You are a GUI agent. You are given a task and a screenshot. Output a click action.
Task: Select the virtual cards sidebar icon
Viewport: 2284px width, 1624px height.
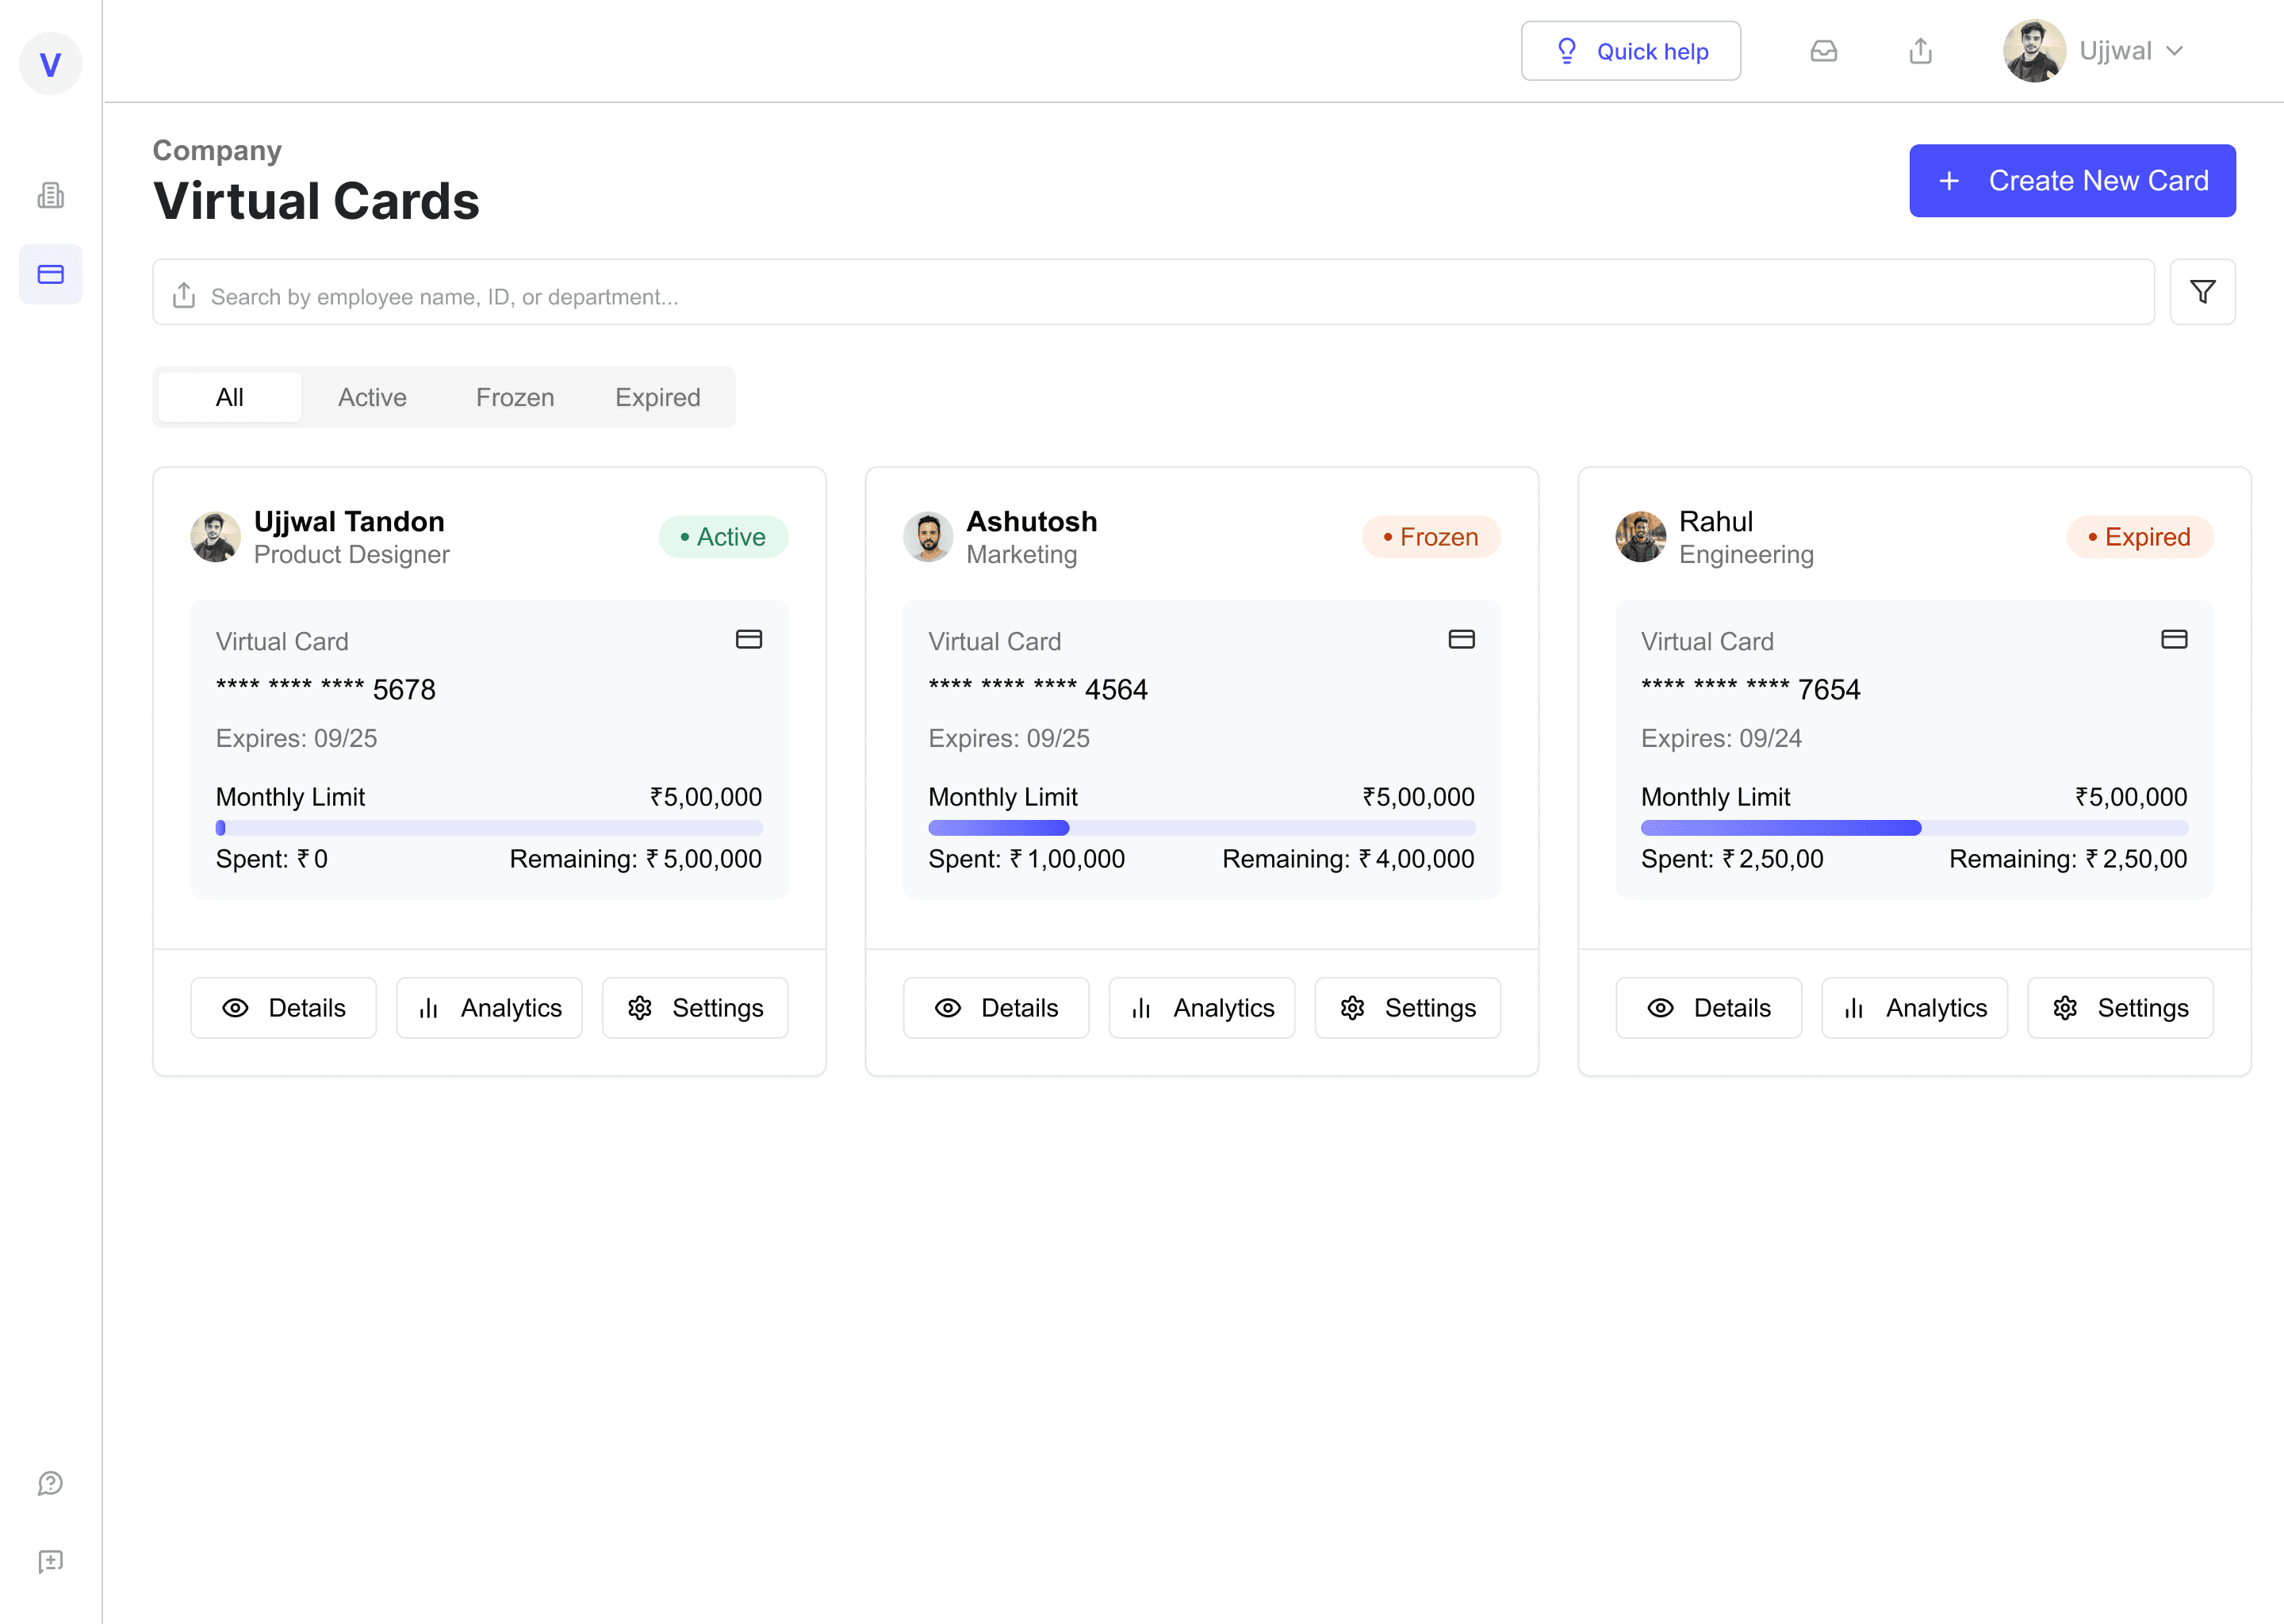[x=50, y=274]
